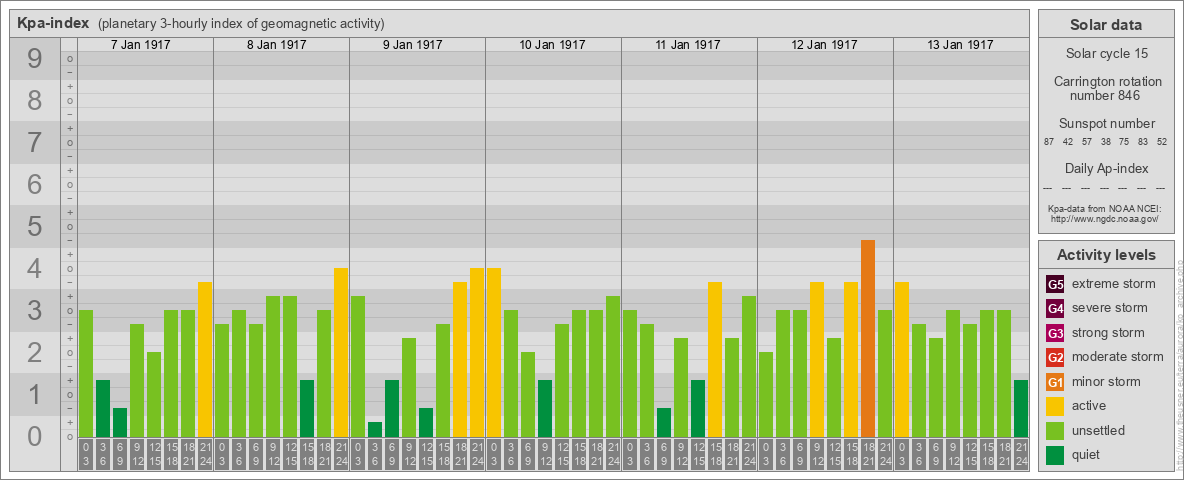
Task: Click the sunspot value 75
Action: tap(1124, 142)
